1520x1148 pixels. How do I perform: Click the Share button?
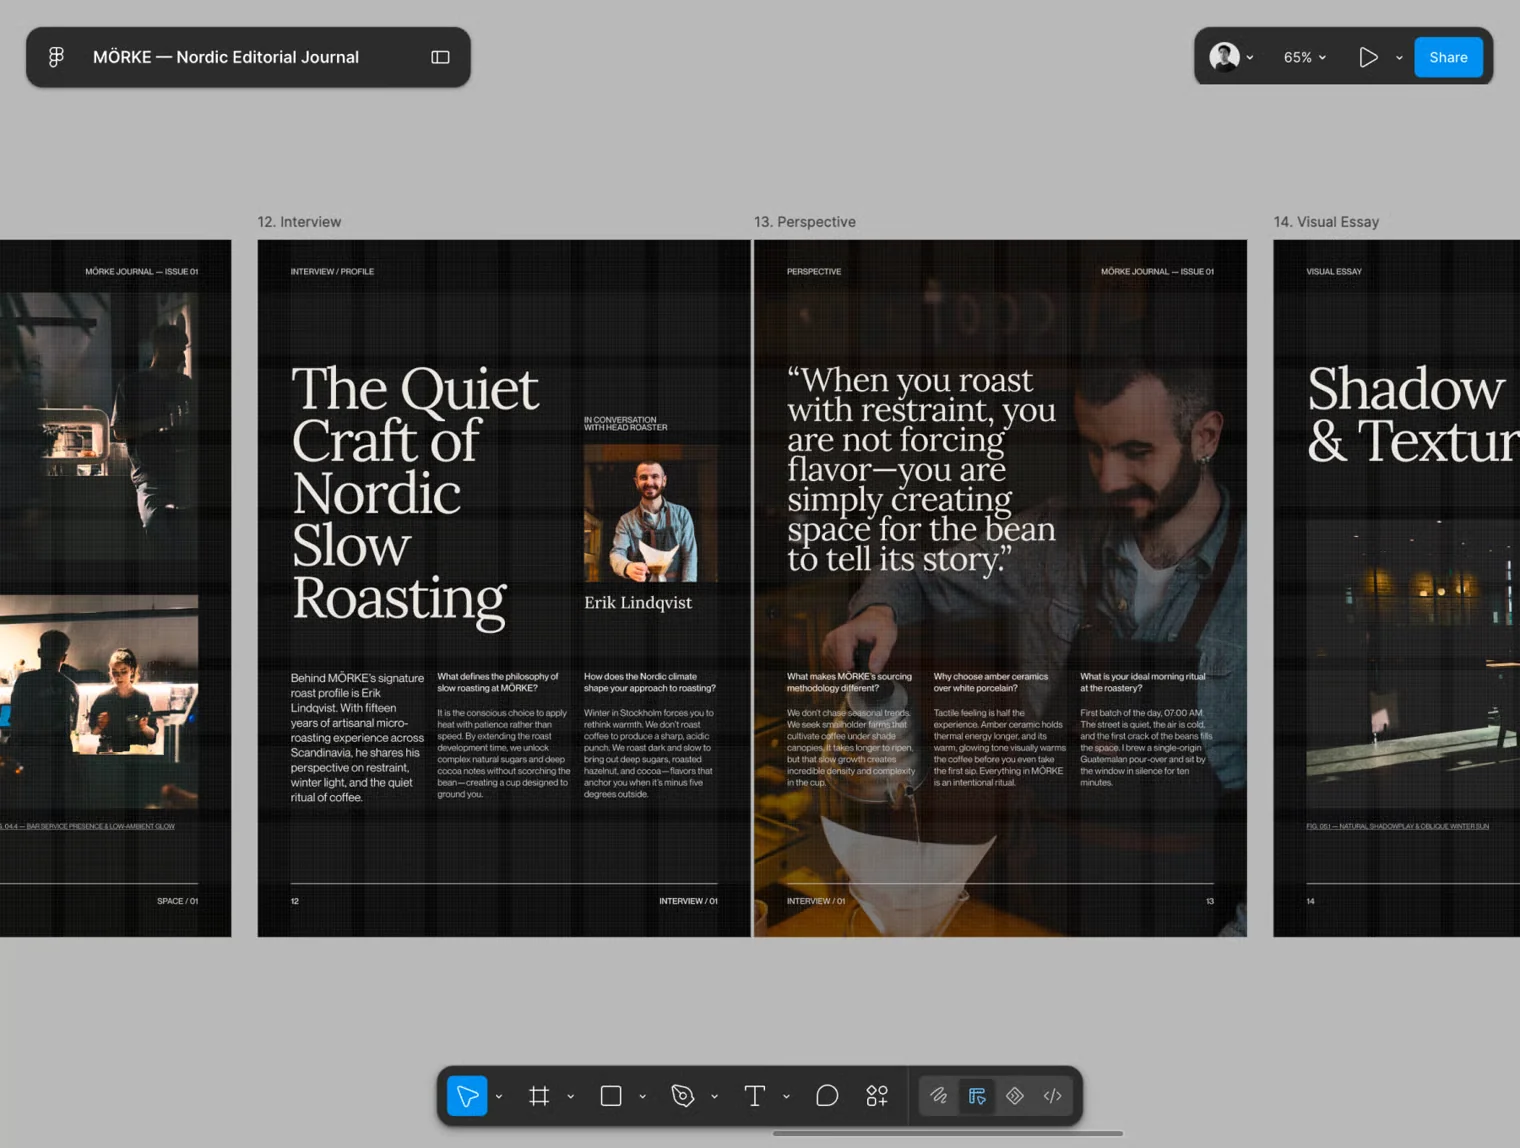(x=1448, y=57)
